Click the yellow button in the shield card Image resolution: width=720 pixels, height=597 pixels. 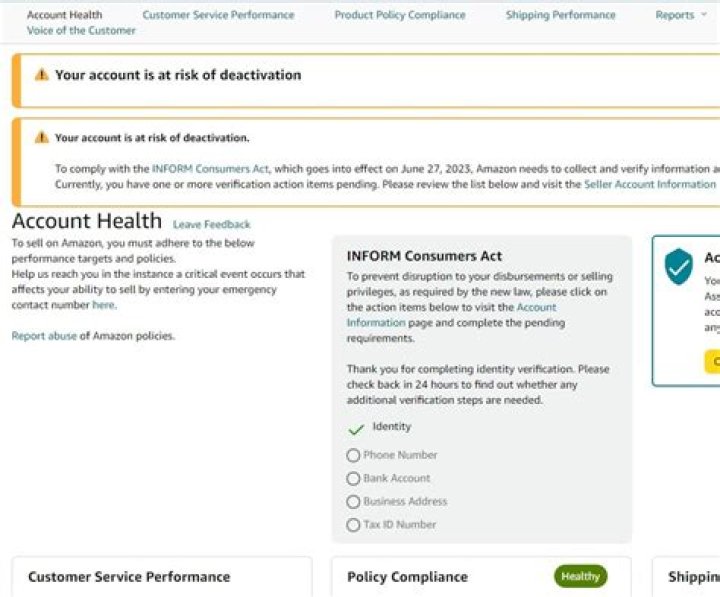tap(712, 361)
